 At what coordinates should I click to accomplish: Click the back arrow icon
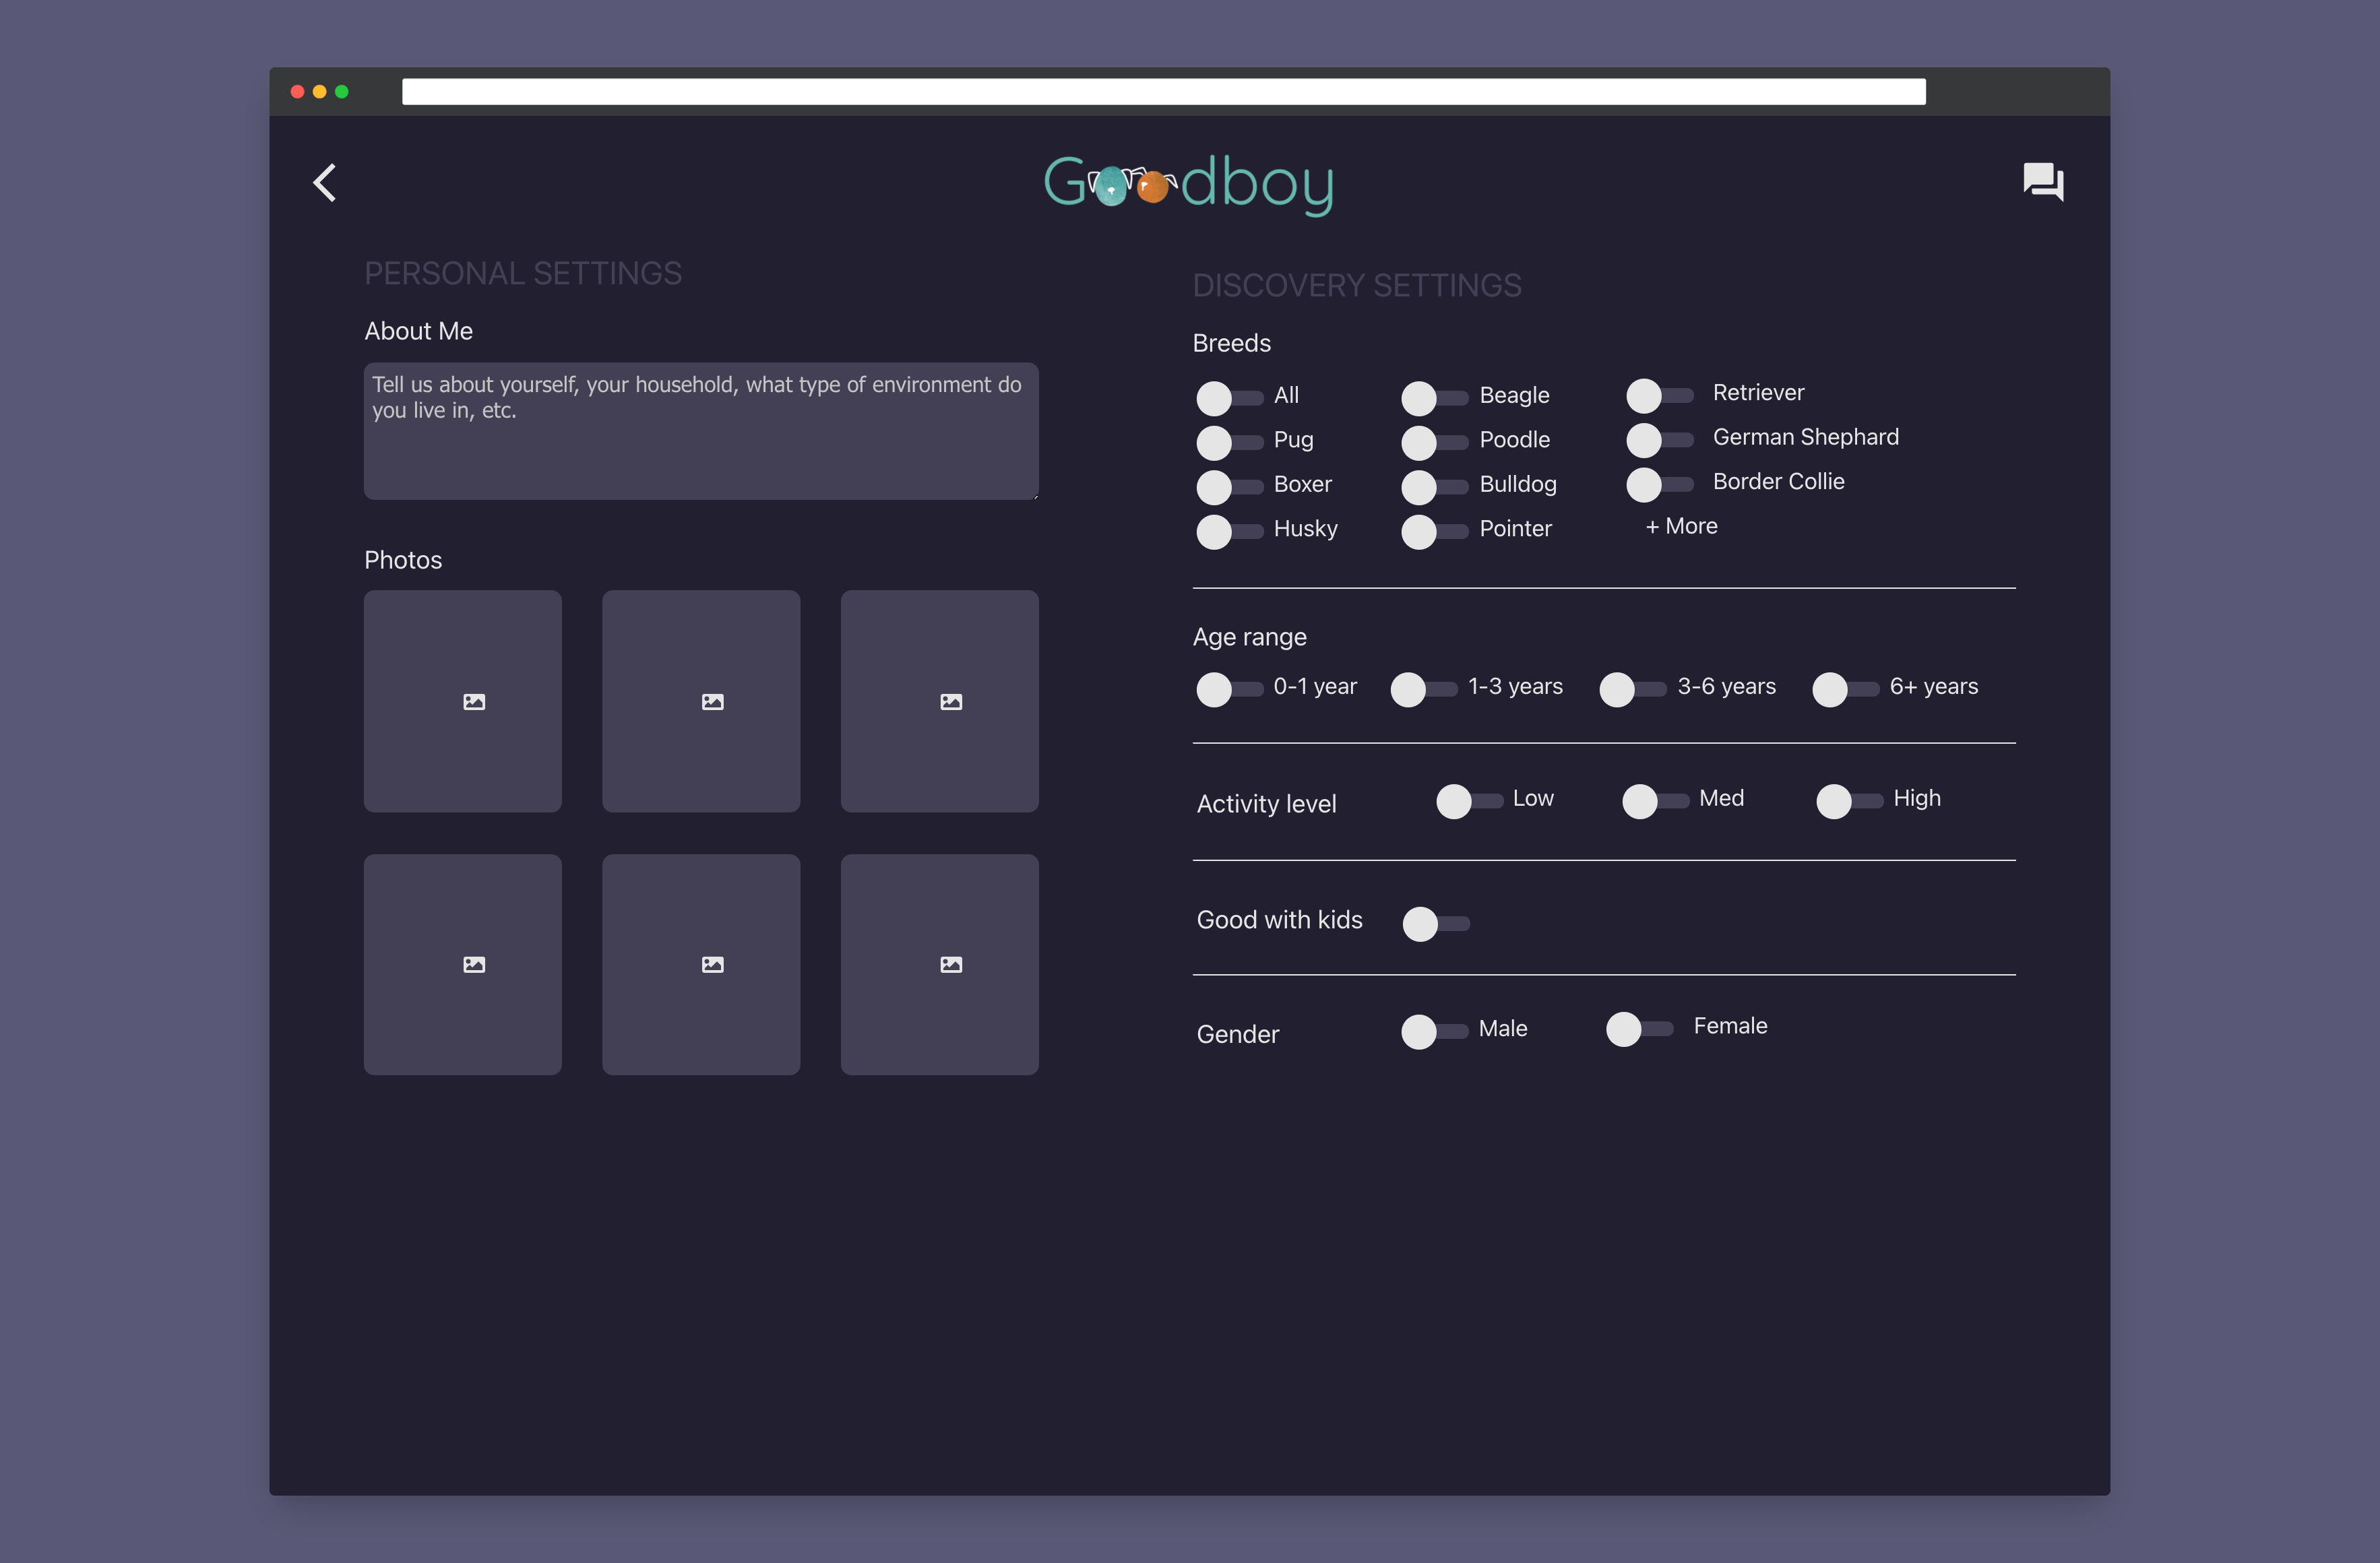(324, 183)
